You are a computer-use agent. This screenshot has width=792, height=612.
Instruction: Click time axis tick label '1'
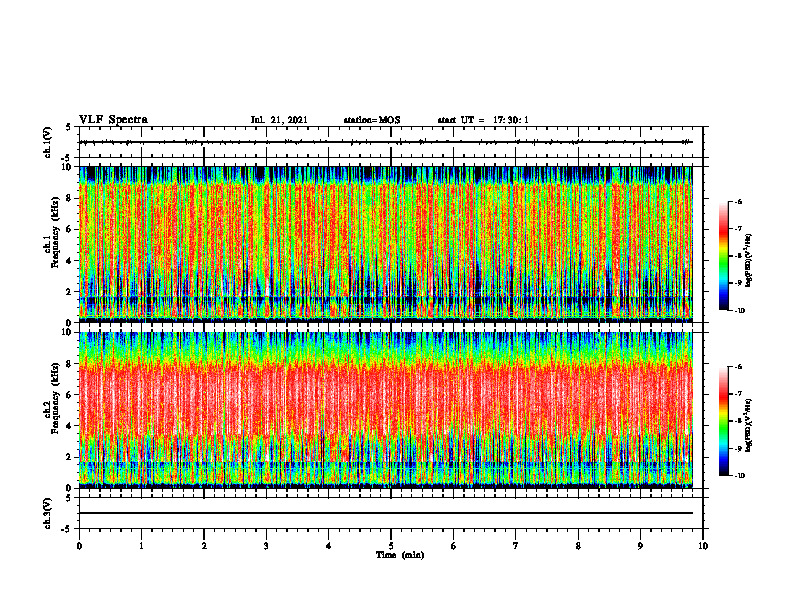(141, 546)
